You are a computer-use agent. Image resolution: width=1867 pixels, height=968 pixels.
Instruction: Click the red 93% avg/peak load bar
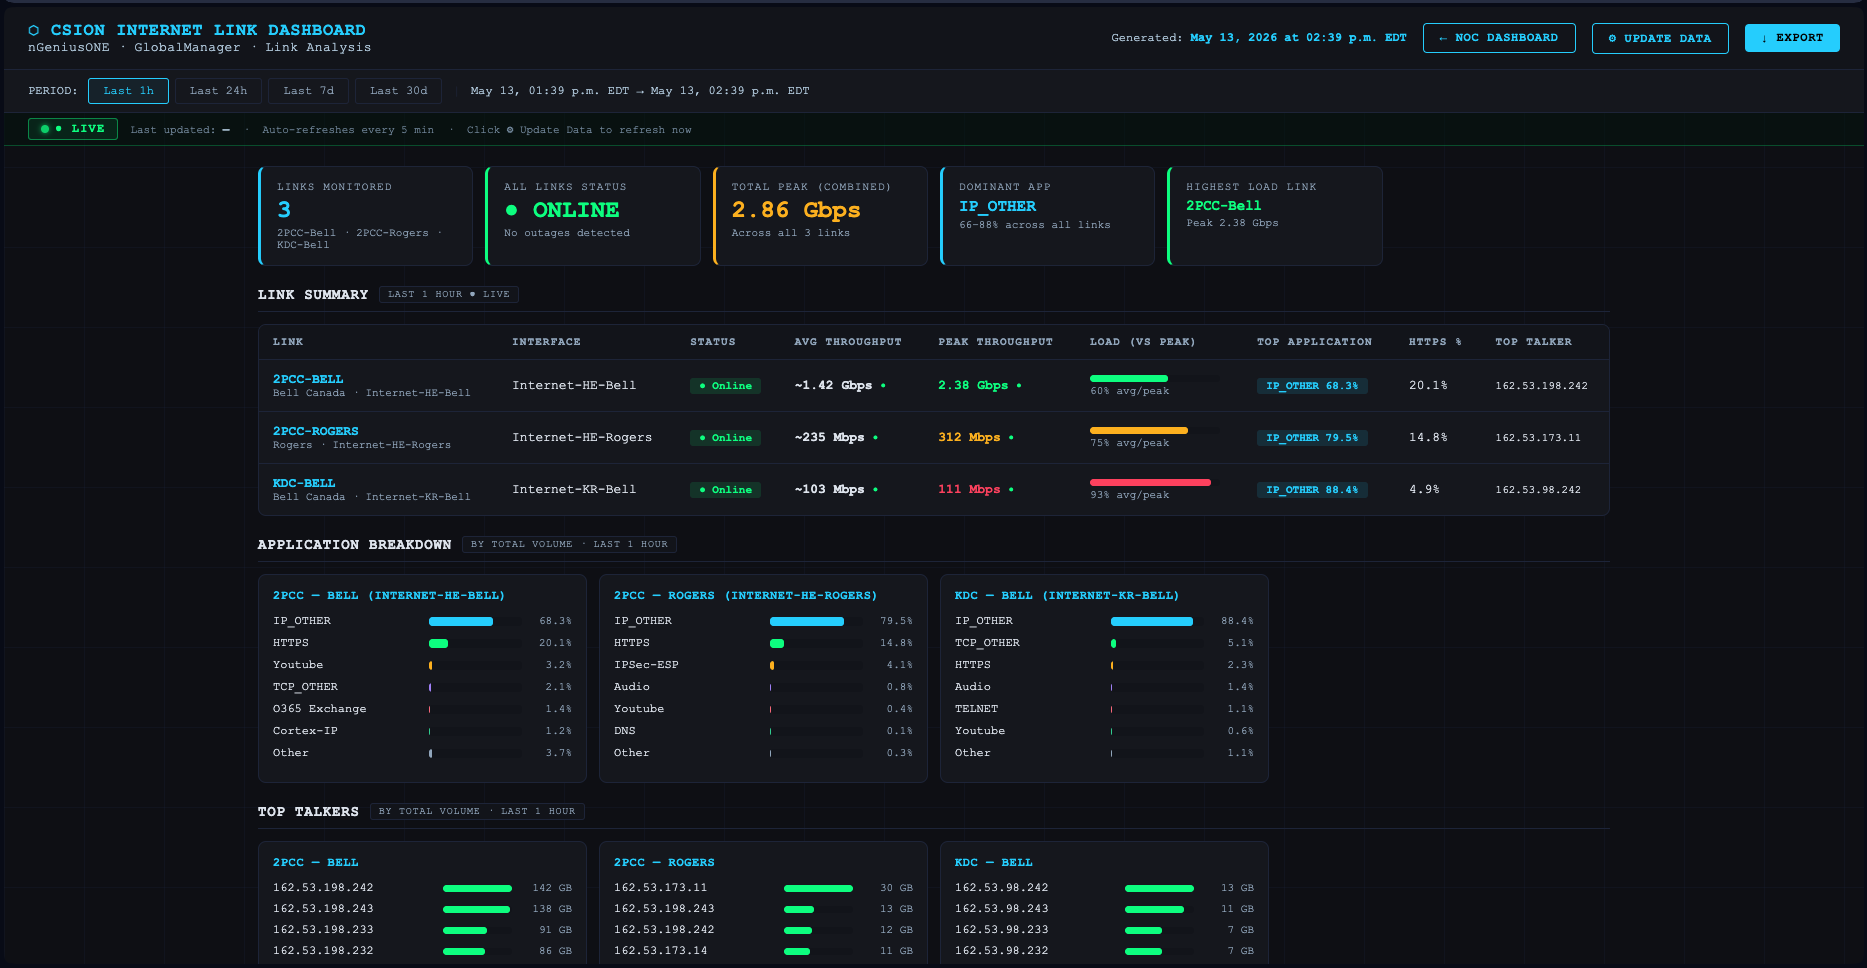tap(1150, 482)
